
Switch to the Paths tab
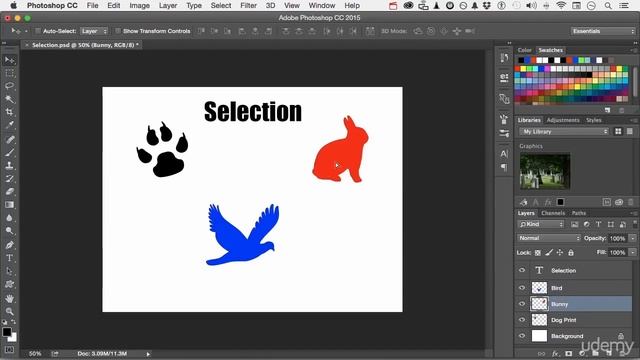[579, 213]
